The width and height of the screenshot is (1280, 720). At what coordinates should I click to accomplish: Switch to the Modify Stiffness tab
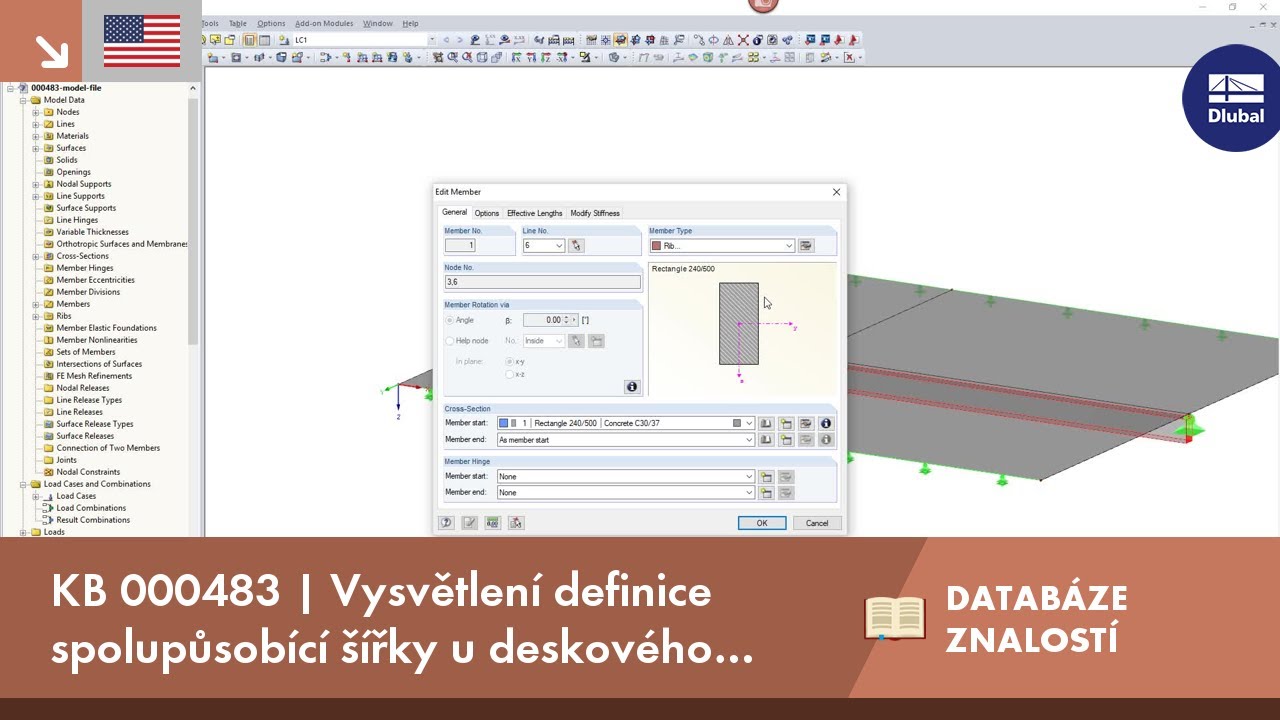(595, 213)
